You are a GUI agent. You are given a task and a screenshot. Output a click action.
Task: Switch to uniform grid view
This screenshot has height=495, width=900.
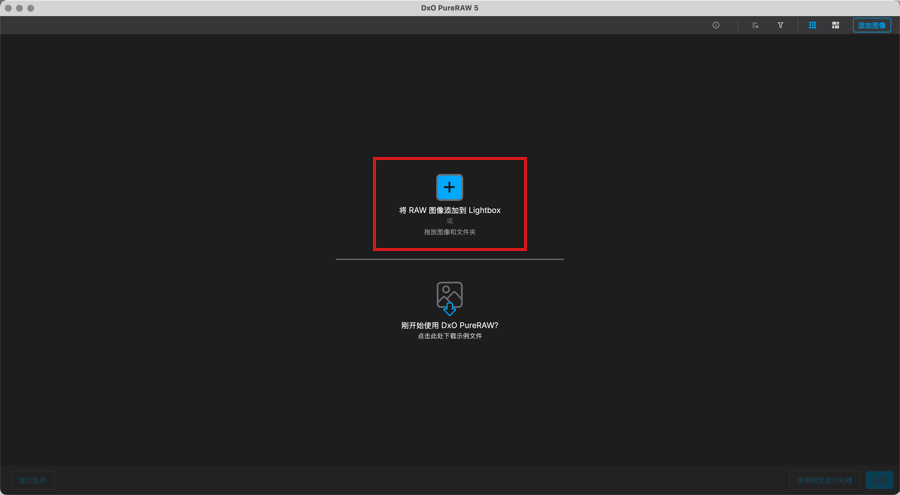click(x=813, y=25)
